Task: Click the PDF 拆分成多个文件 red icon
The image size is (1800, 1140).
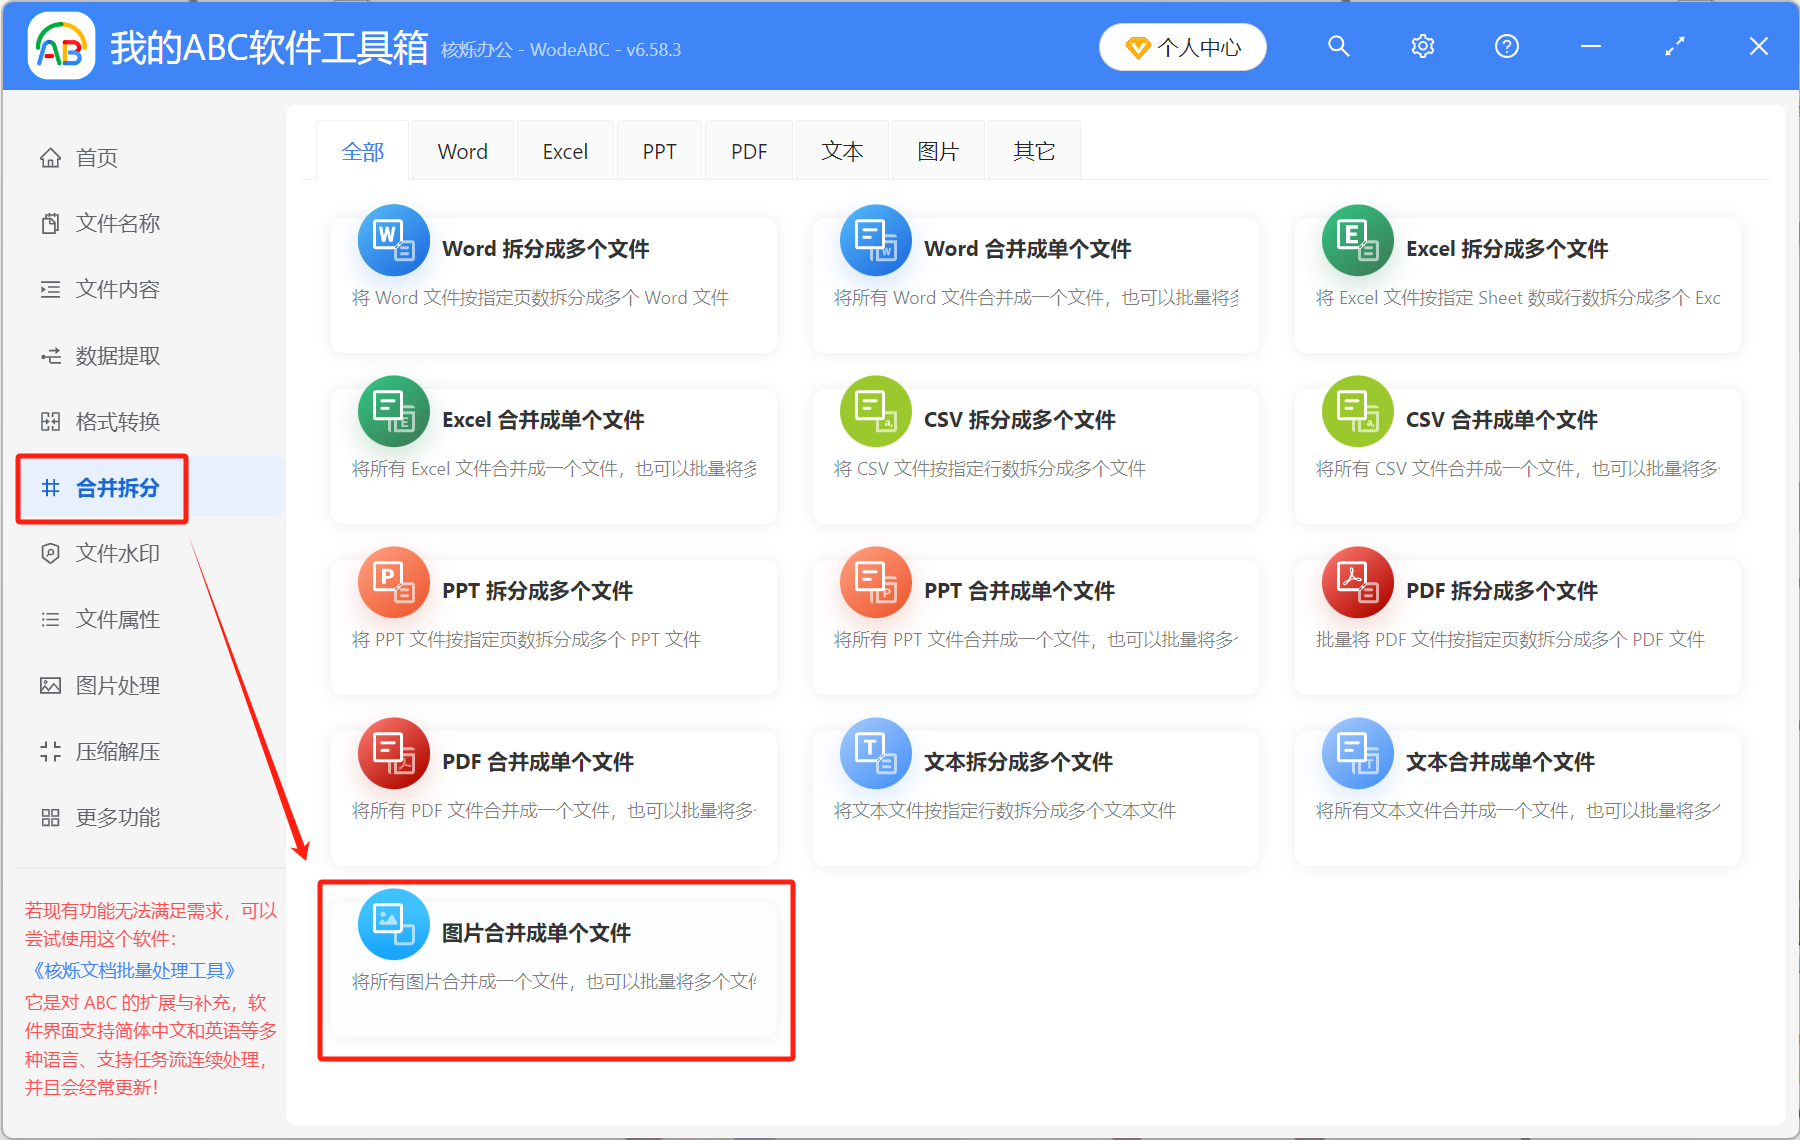Action: (1357, 582)
